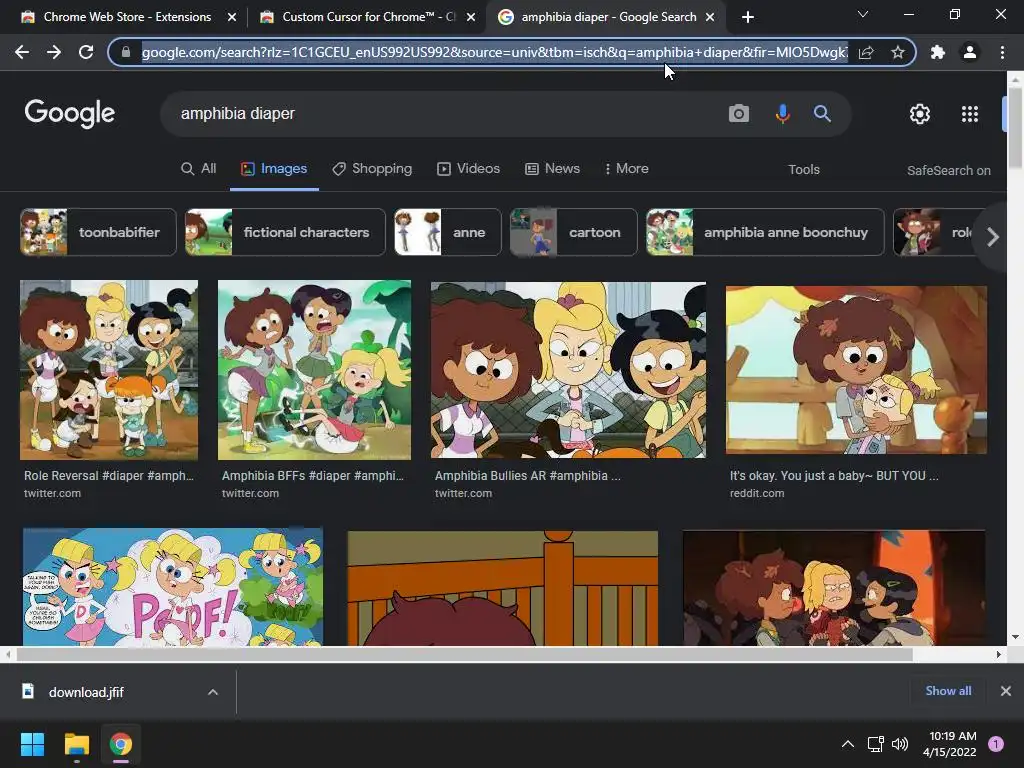Show more chips with right arrow
This screenshot has height=768, width=1024.
point(993,237)
